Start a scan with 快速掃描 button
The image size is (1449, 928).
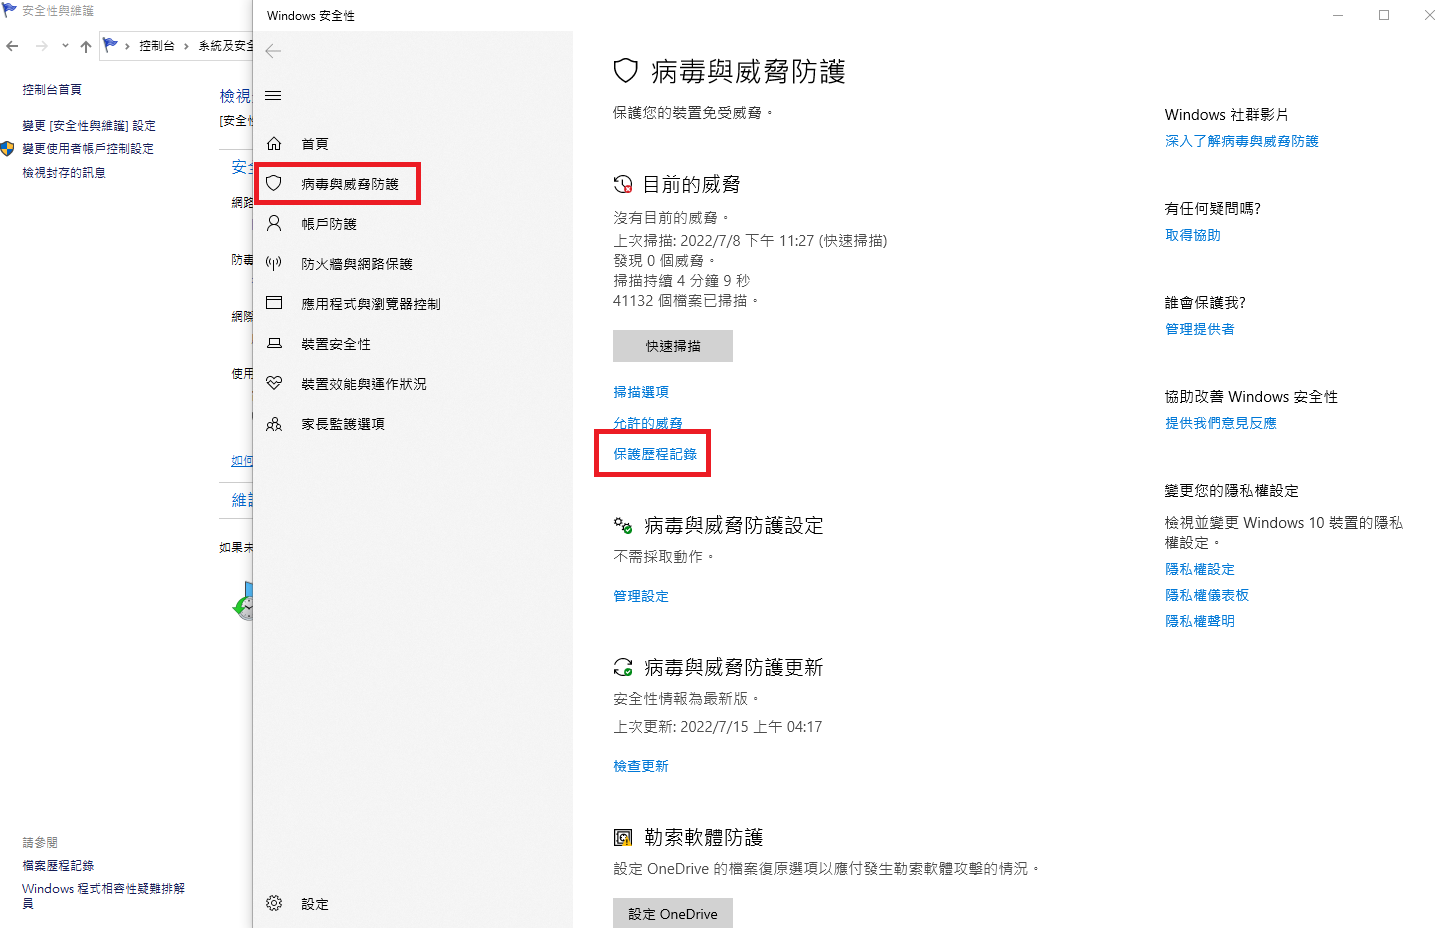pyautogui.click(x=673, y=346)
